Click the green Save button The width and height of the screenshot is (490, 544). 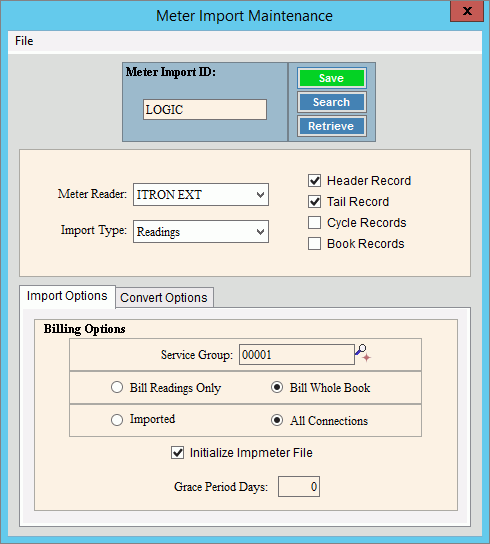(x=331, y=78)
